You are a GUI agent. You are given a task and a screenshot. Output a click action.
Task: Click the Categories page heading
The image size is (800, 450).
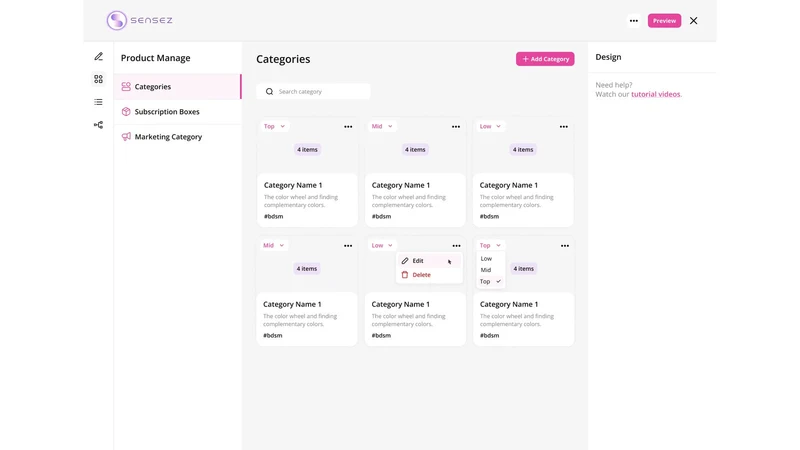click(283, 59)
